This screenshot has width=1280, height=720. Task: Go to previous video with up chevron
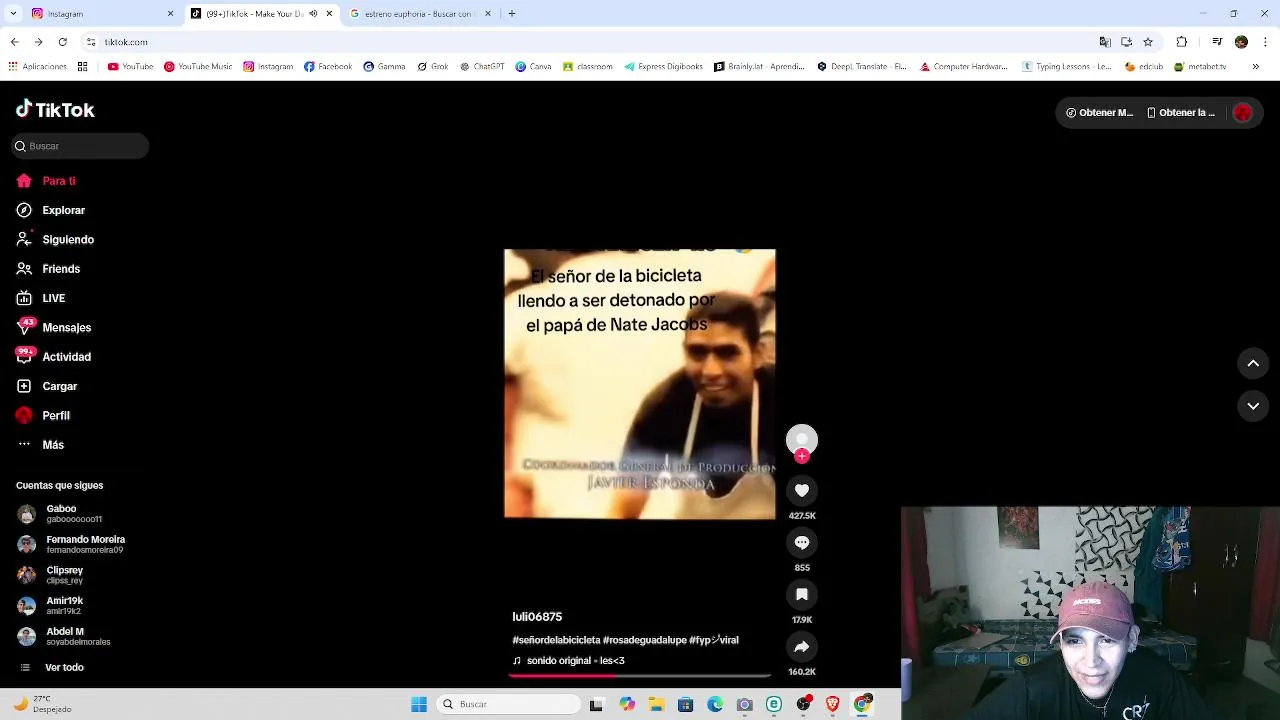click(x=1253, y=364)
